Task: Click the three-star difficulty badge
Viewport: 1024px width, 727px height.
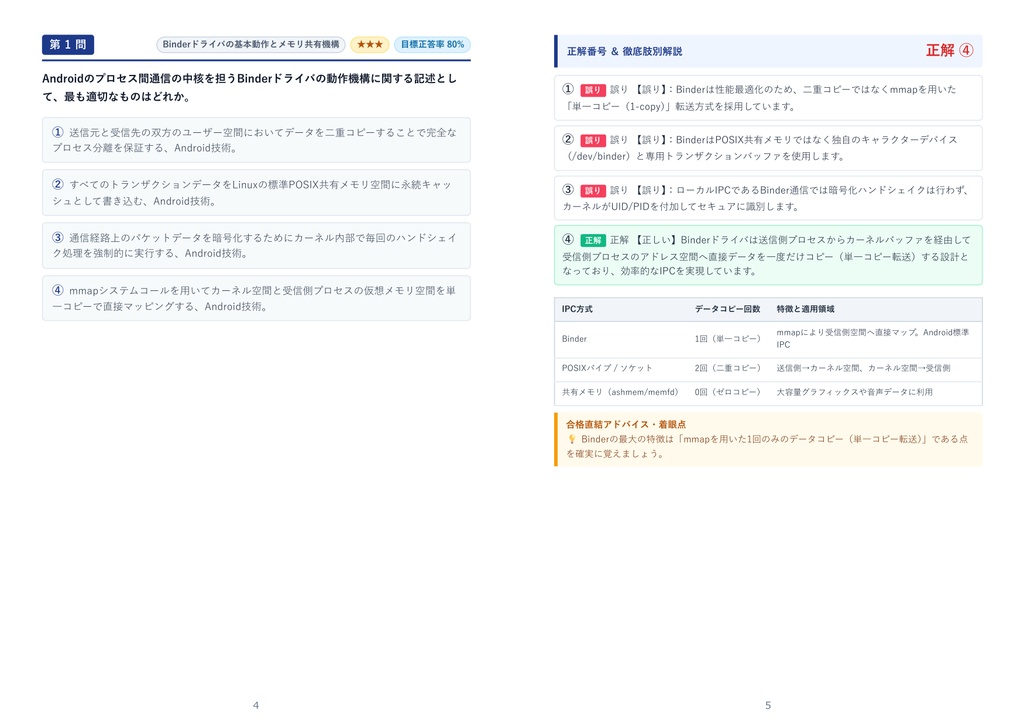Action: tap(370, 44)
